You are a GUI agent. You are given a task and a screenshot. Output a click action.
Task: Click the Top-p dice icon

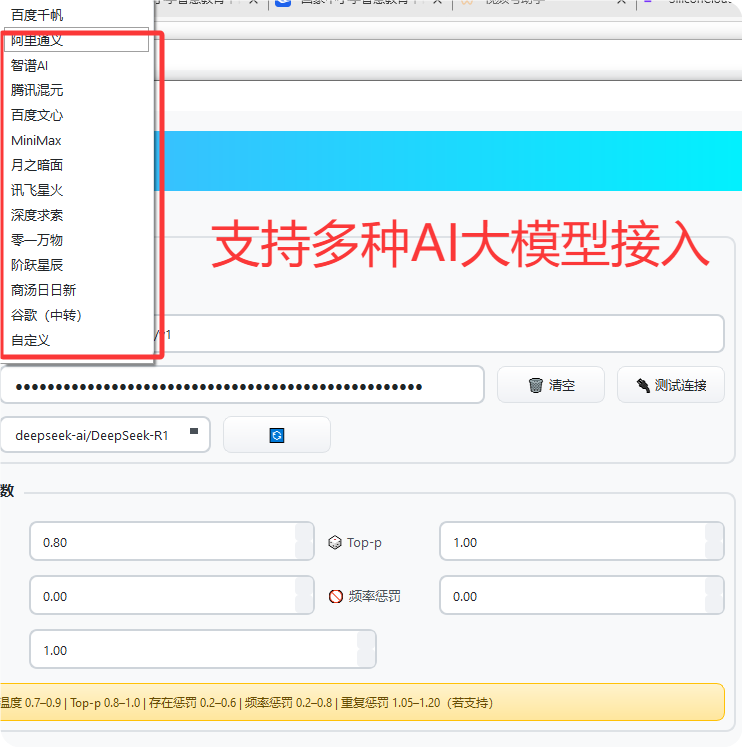coord(335,542)
